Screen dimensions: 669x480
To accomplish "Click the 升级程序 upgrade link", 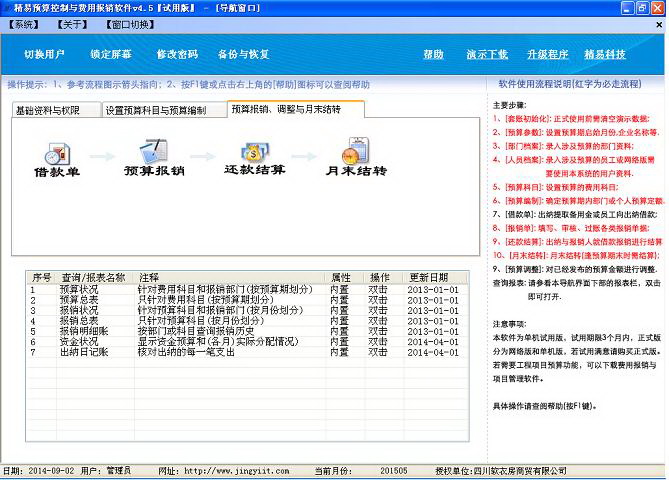I will click(547, 54).
